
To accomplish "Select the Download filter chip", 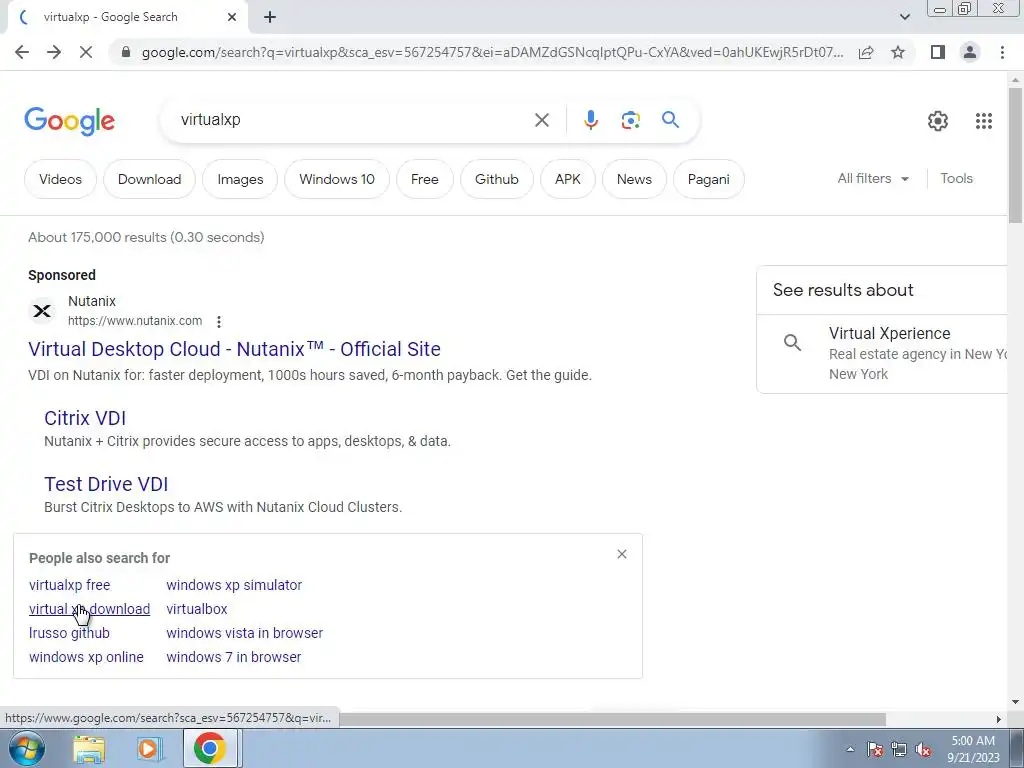I will pyautogui.click(x=150, y=179).
